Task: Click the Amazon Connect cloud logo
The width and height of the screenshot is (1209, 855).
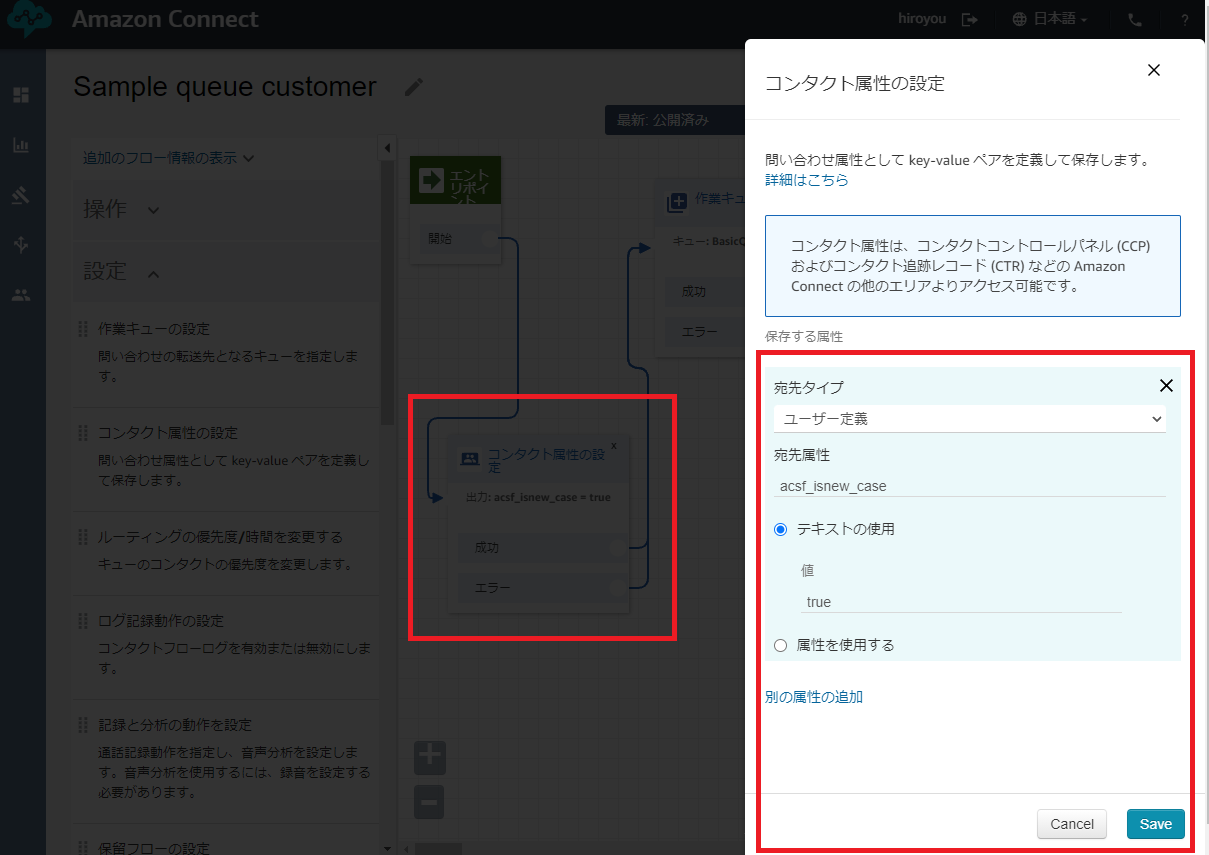Action: [x=29, y=19]
